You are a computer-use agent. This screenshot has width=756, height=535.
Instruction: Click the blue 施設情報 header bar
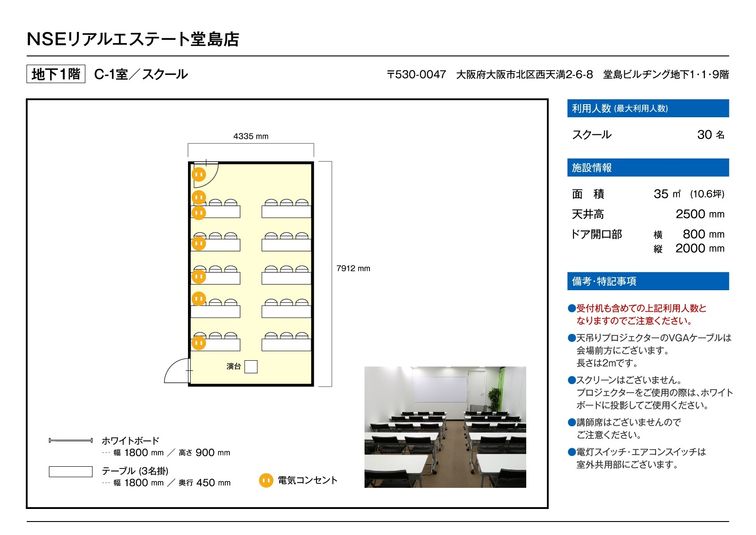click(x=648, y=168)
